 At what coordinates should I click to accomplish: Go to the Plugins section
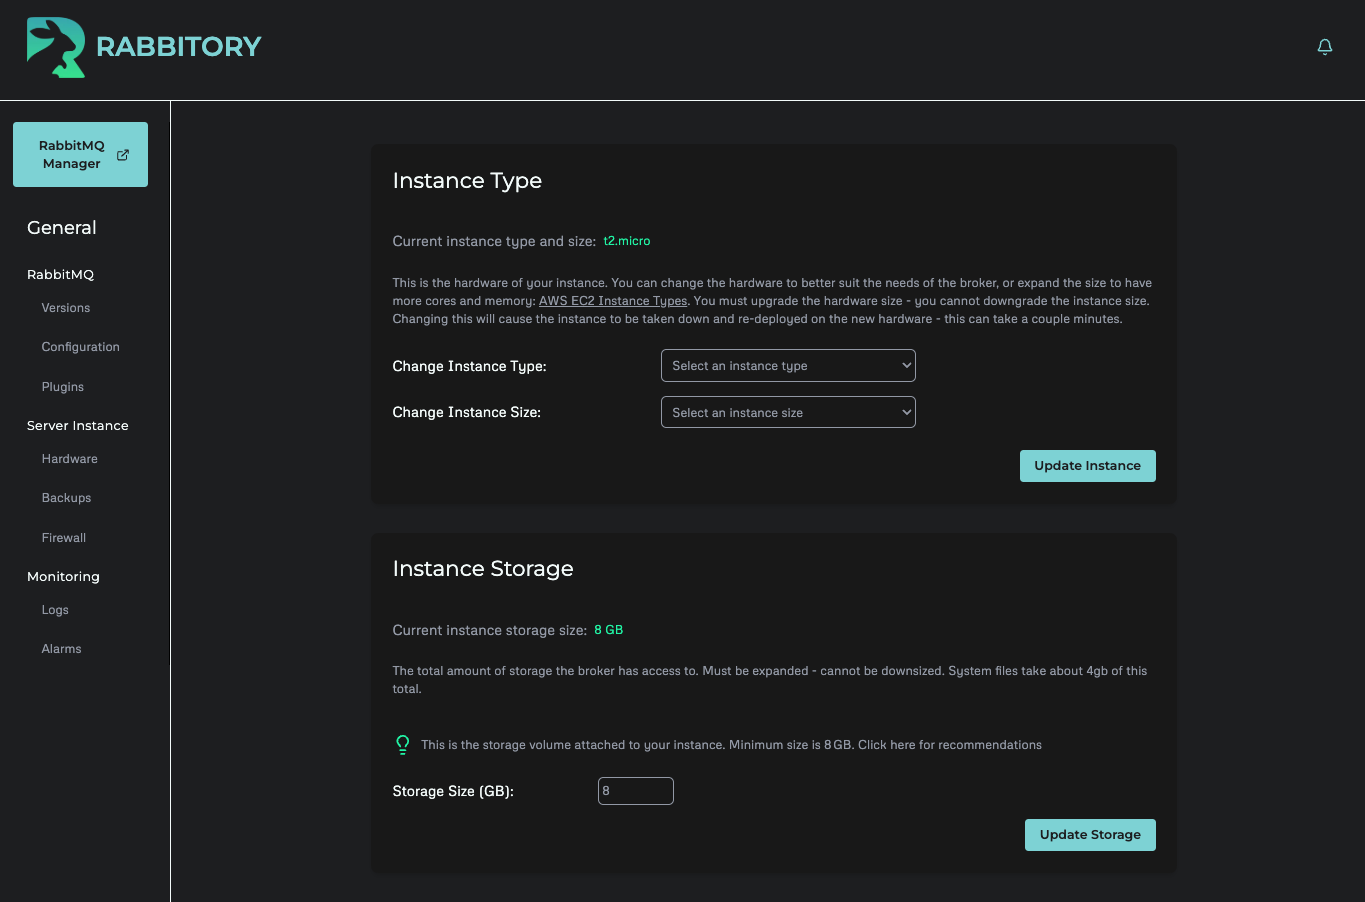click(62, 386)
